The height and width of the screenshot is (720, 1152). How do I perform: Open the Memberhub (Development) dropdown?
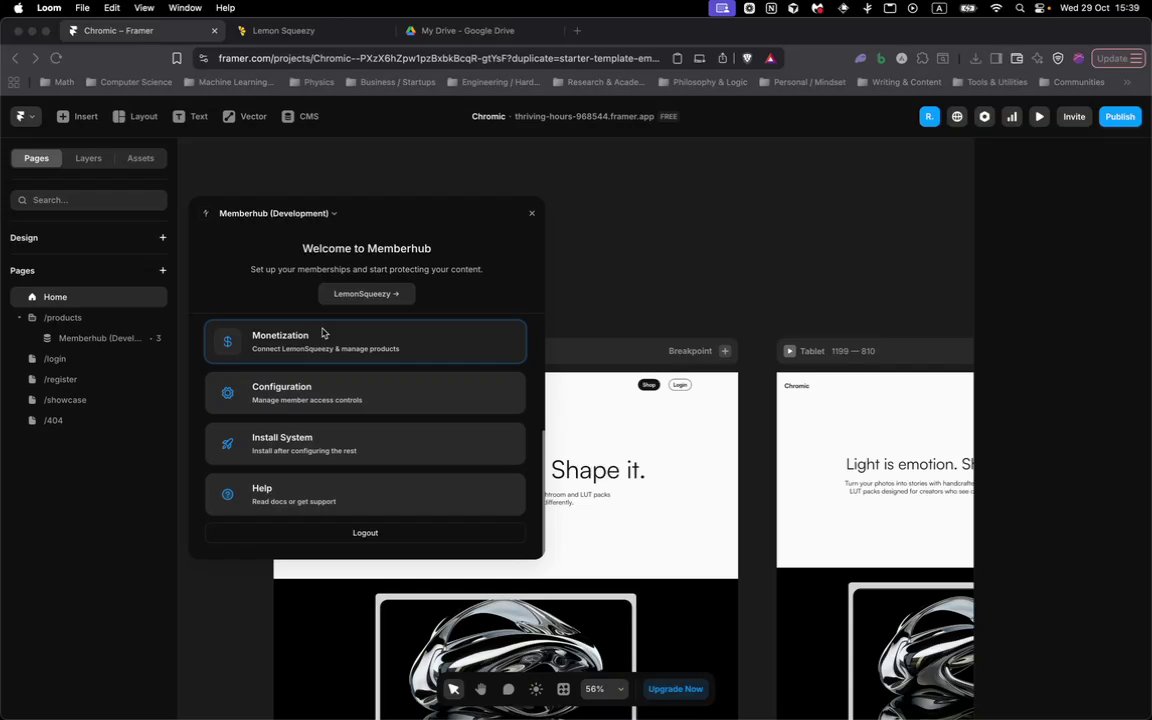(x=278, y=213)
